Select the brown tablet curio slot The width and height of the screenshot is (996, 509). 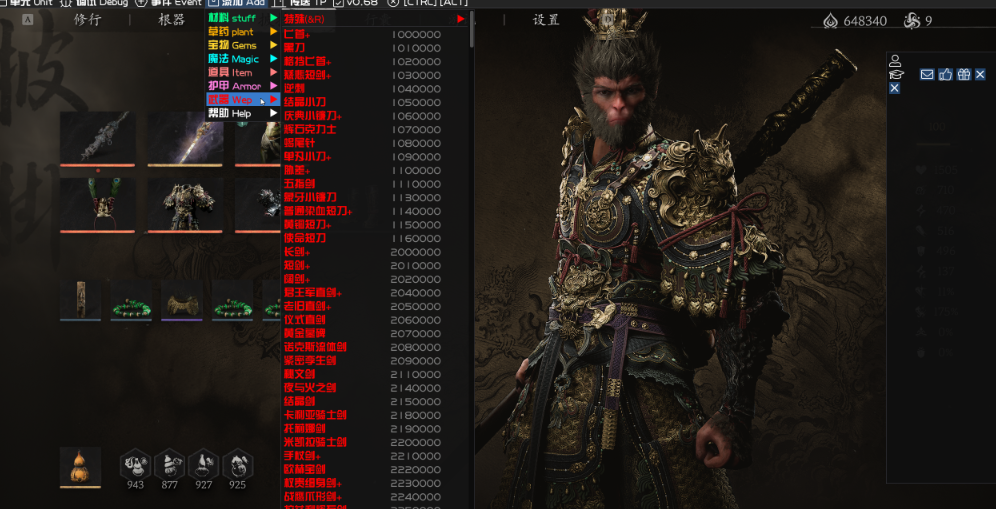(x=81, y=301)
